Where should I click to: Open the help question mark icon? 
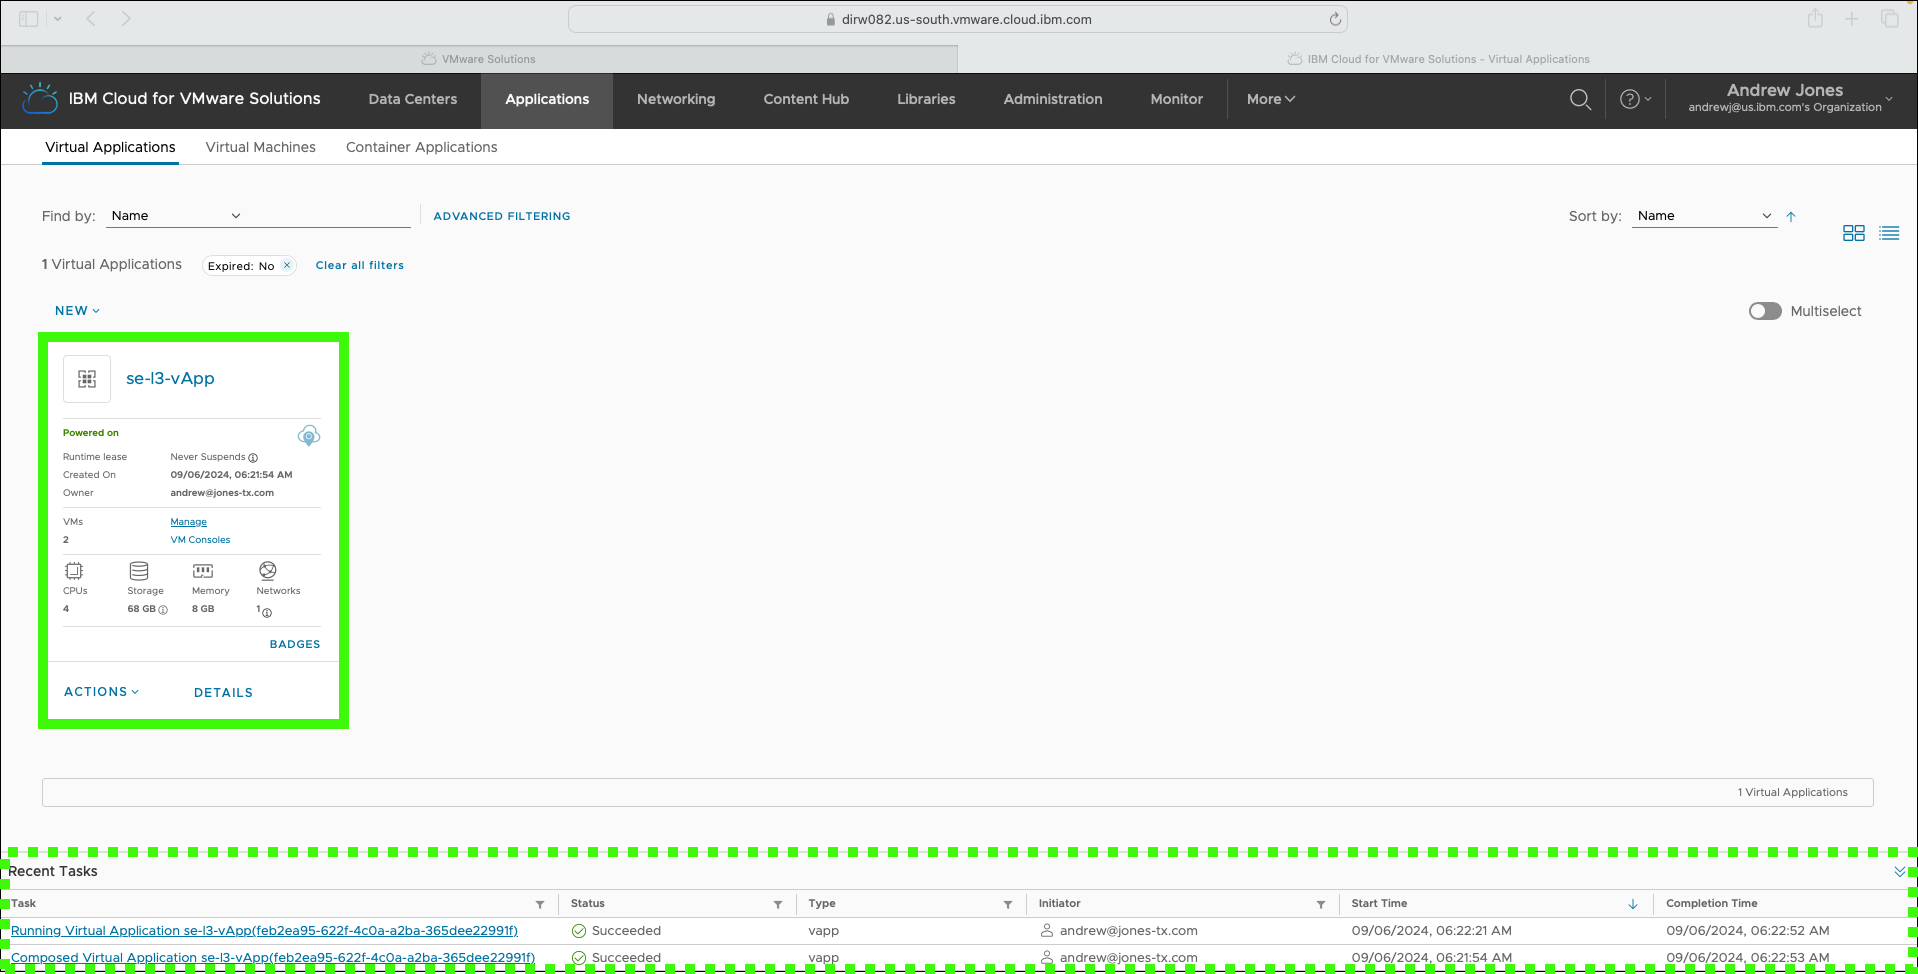point(1630,99)
